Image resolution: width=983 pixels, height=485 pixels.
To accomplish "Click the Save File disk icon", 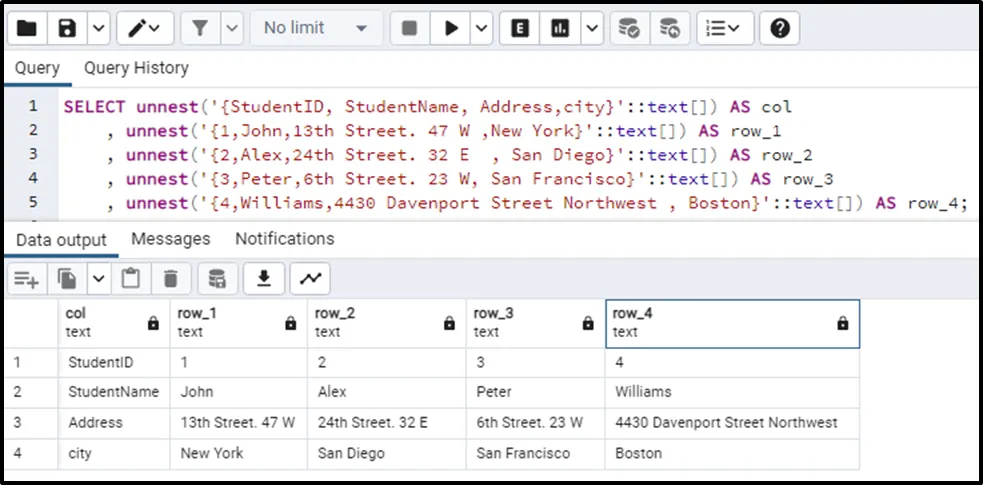I will tap(67, 29).
